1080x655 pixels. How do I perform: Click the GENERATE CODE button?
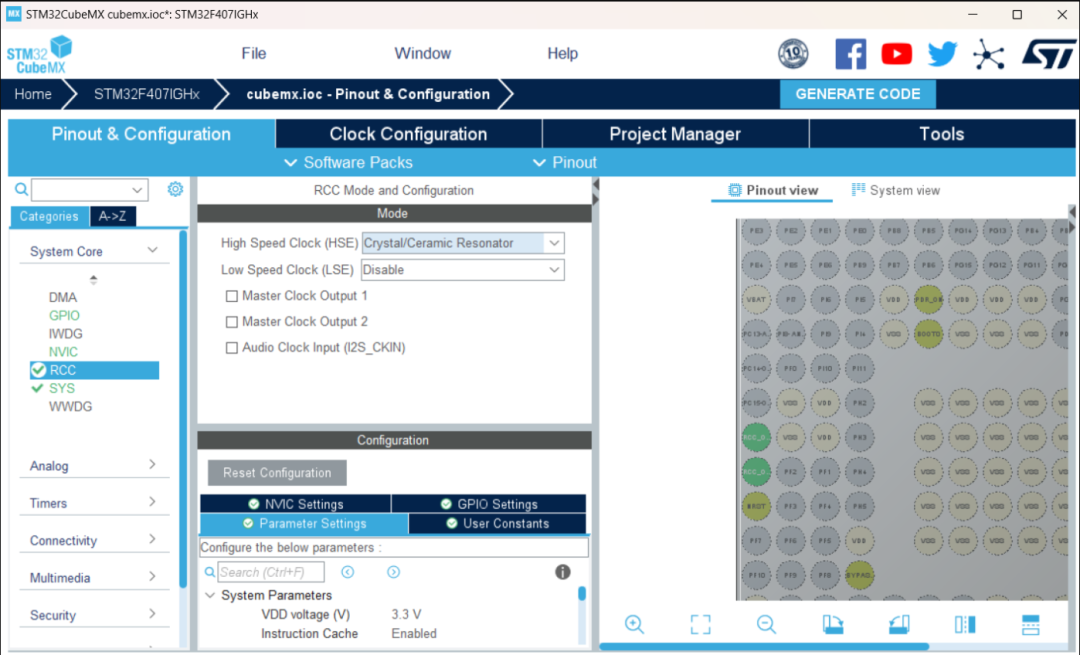(x=858, y=94)
